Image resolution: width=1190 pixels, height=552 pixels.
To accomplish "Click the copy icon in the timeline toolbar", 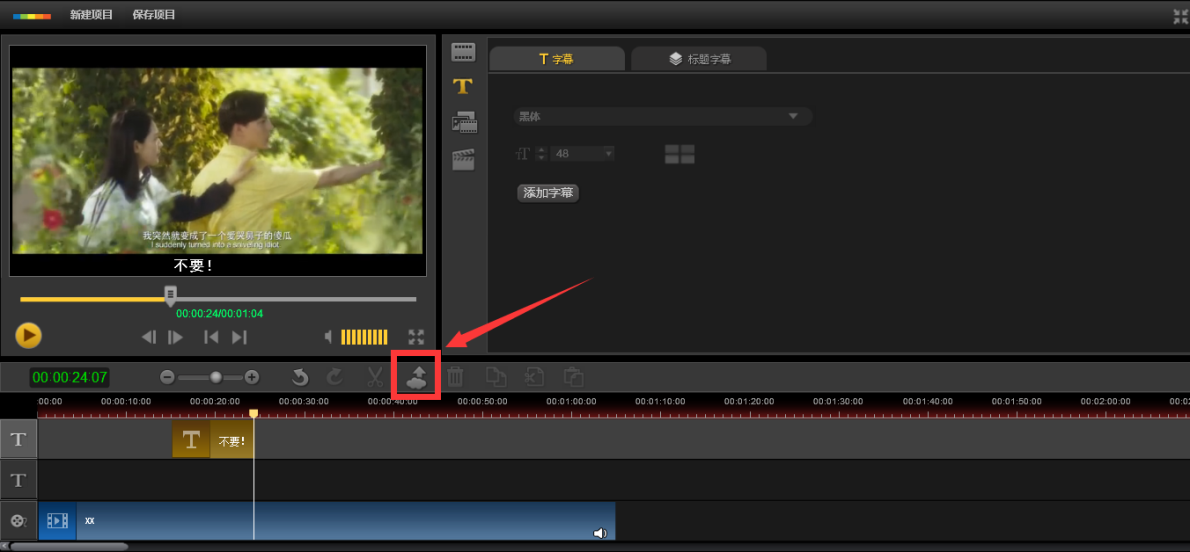I will point(496,377).
